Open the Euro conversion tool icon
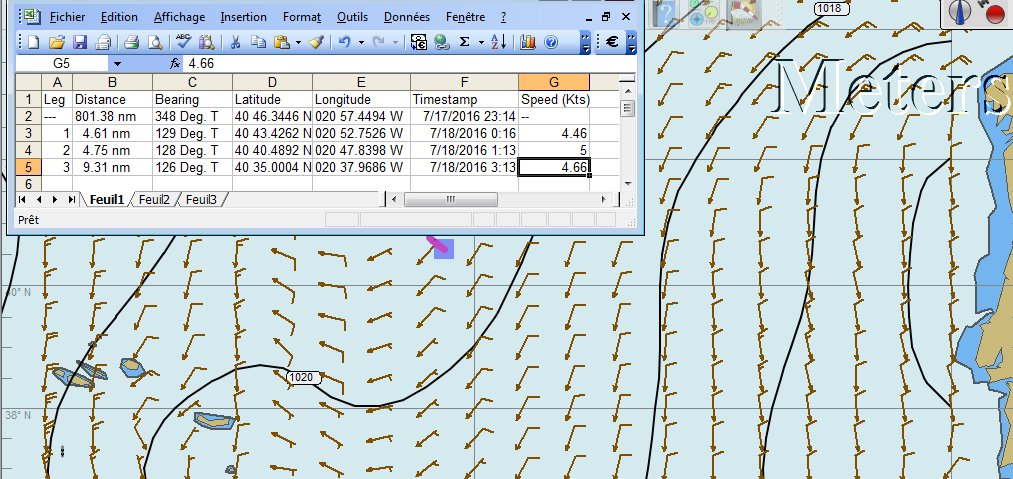Screen dimensions: 1013x479 (419, 43)
